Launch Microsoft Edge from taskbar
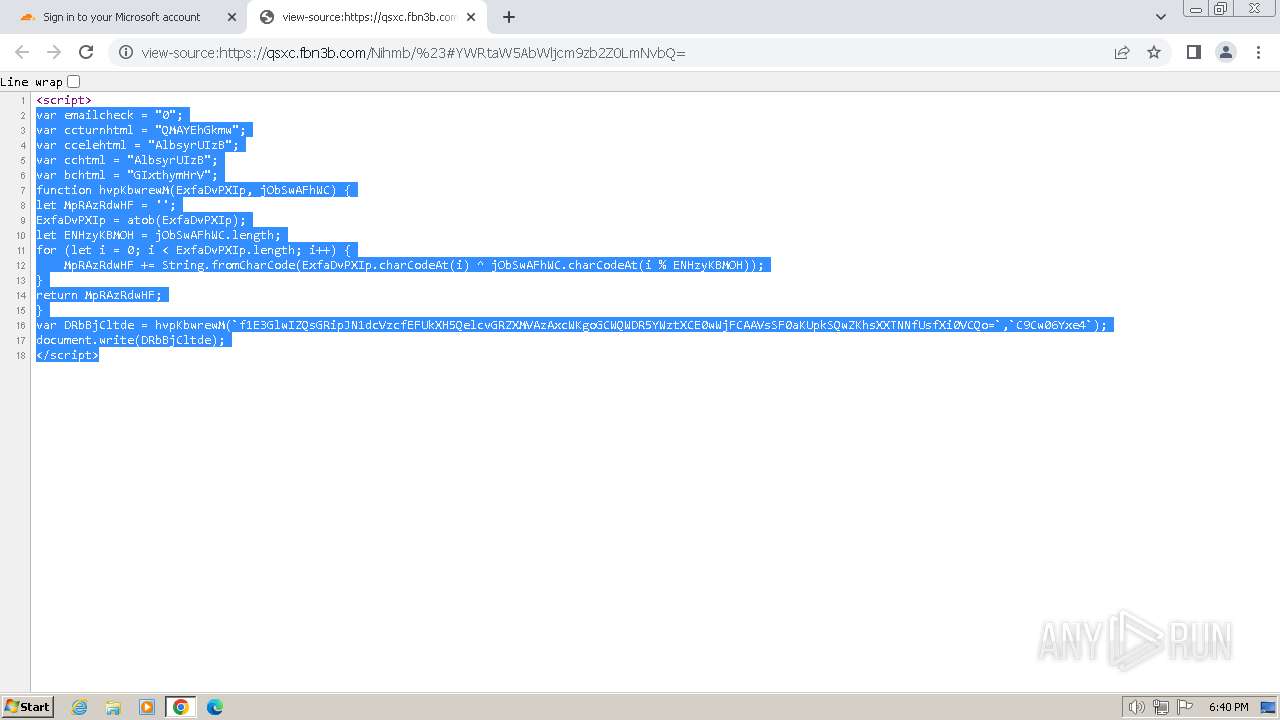The image size is (1280, 720). [215, 707]
